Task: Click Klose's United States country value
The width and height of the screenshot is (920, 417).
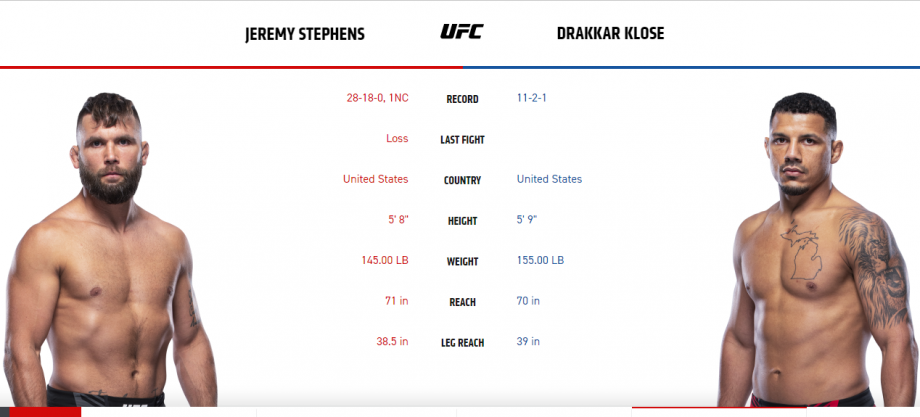Action: [x=549, y=179]
